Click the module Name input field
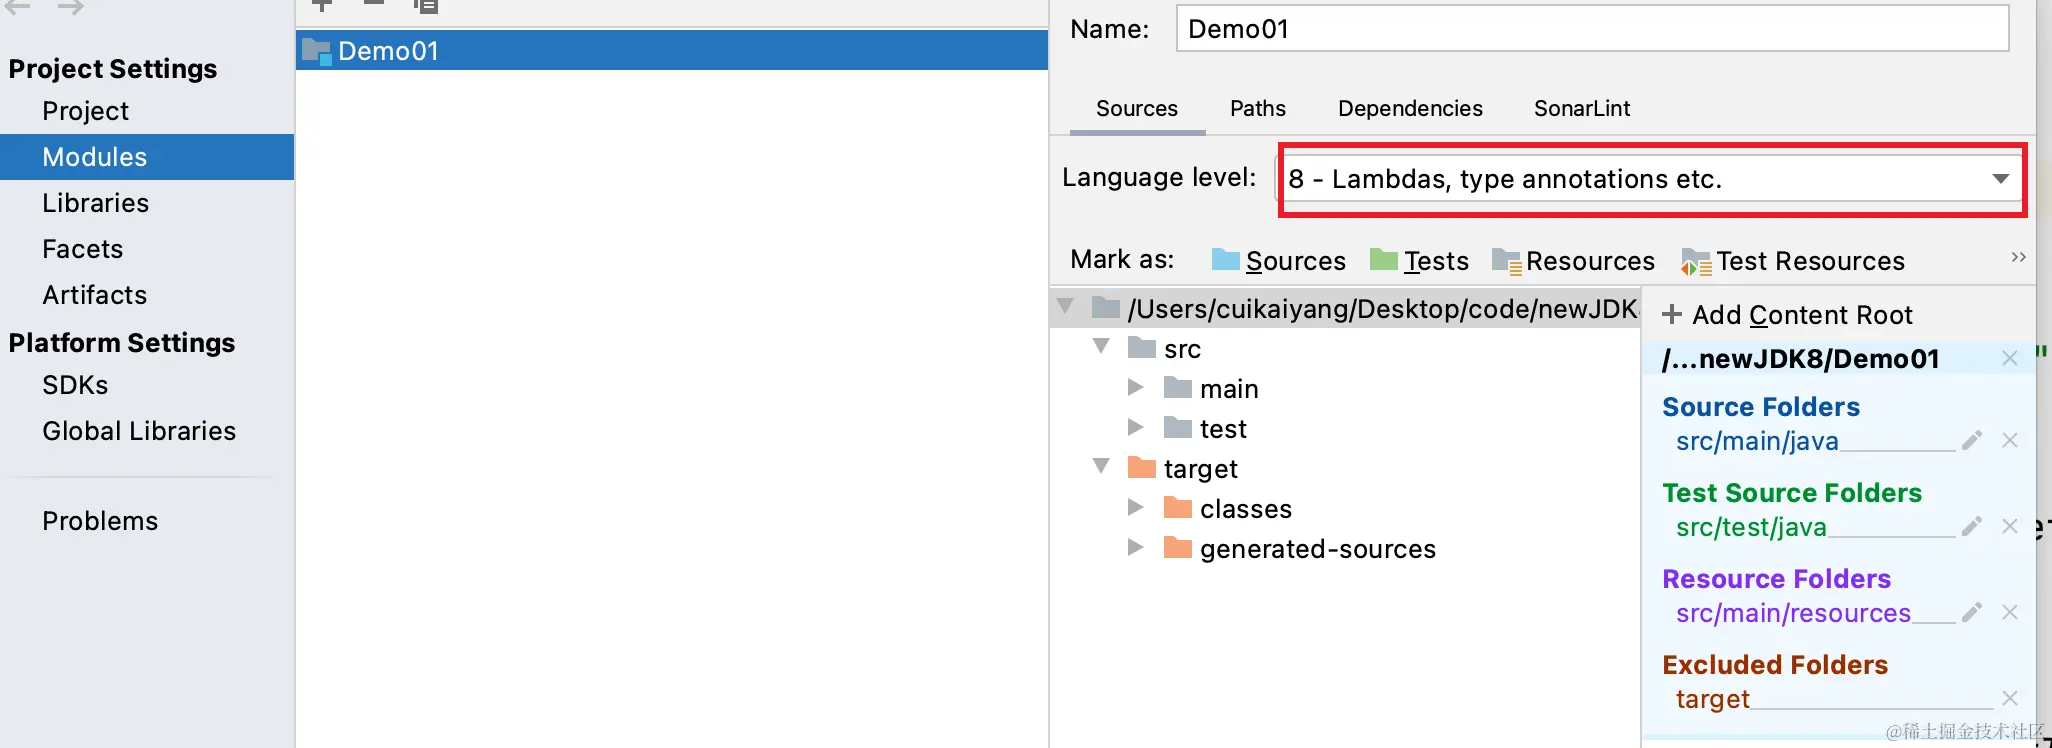Image resolution: width=2052 pixels, height=748 pixels. pyautogui.click(x=1592, y=29)
